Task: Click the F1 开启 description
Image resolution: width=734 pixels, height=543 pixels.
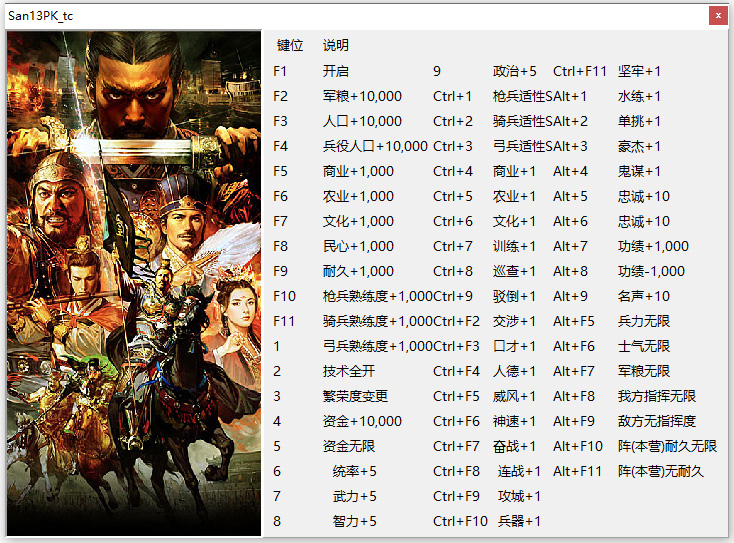Action: tap(336, 71)
